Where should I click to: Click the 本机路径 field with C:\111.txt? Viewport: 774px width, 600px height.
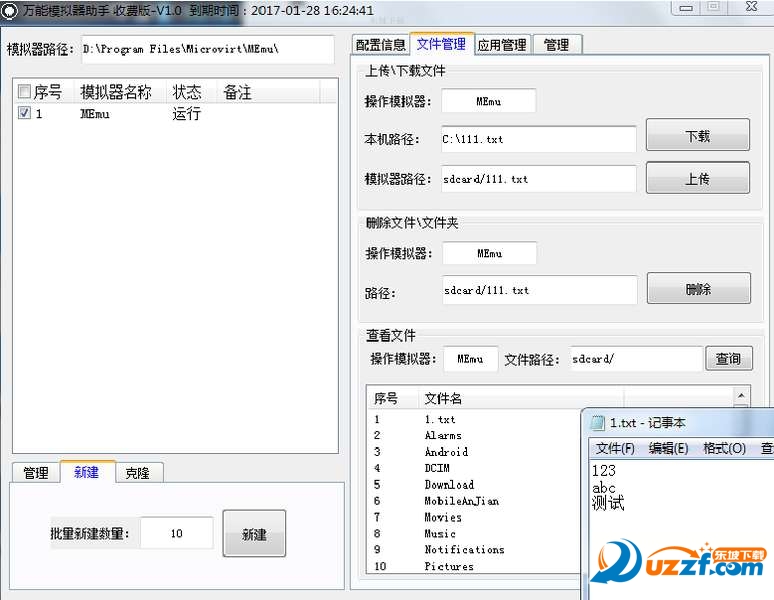pyautogui.click(x=537, y=140)
